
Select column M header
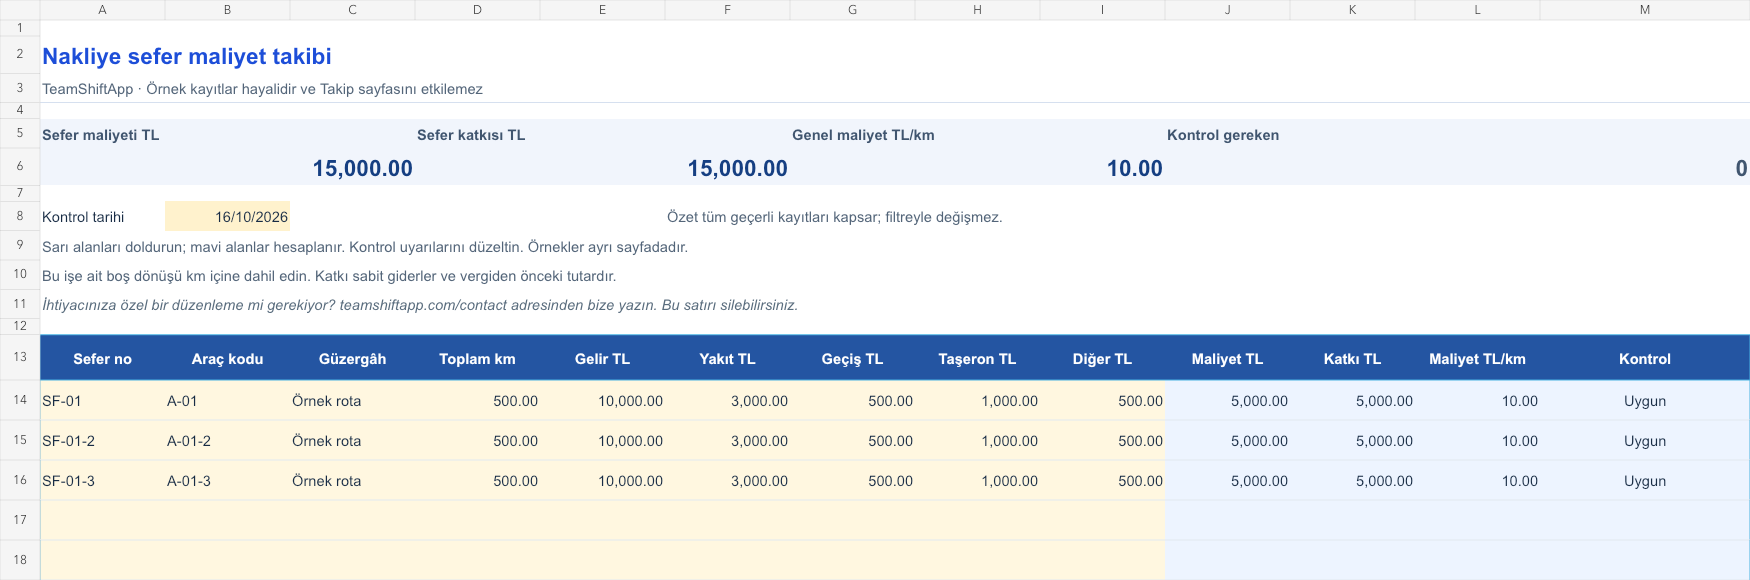tap(1645, 10)
